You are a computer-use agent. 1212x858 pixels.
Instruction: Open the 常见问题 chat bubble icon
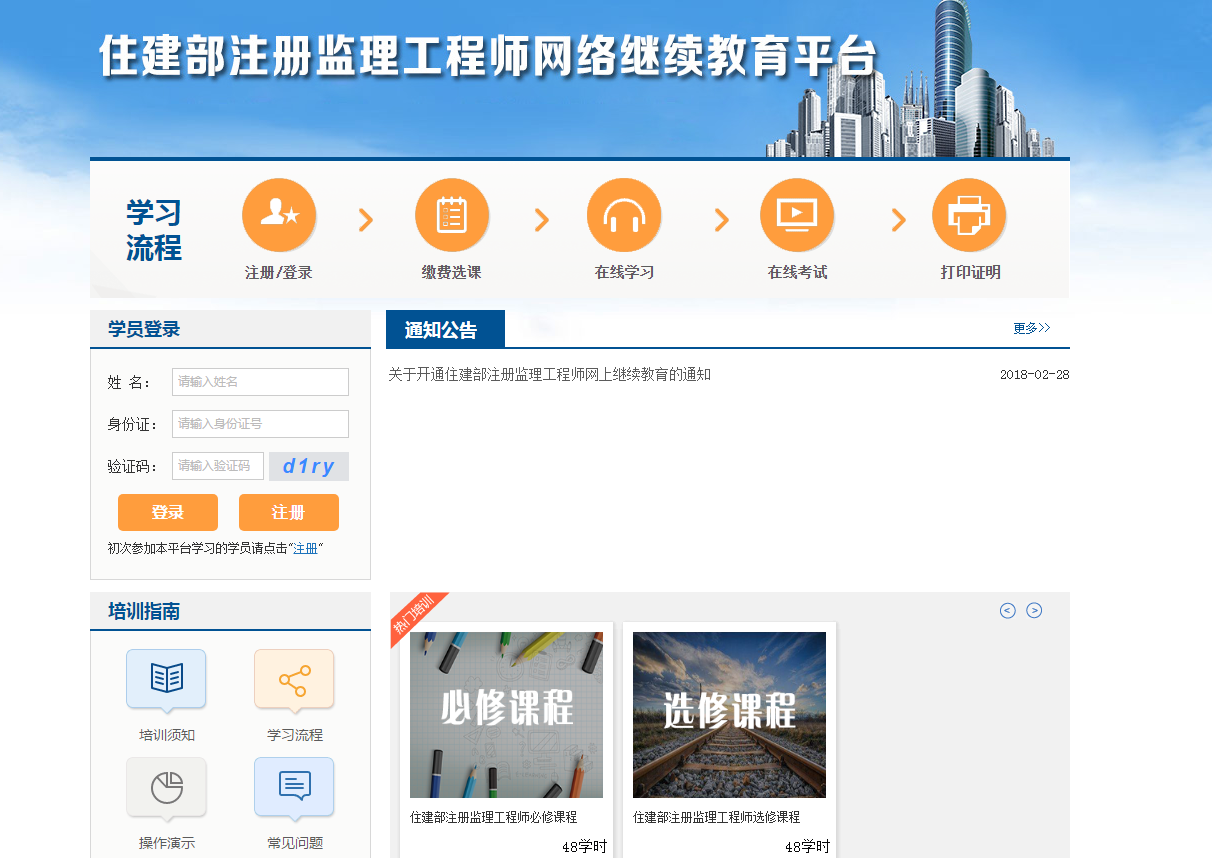coord(294,787)
